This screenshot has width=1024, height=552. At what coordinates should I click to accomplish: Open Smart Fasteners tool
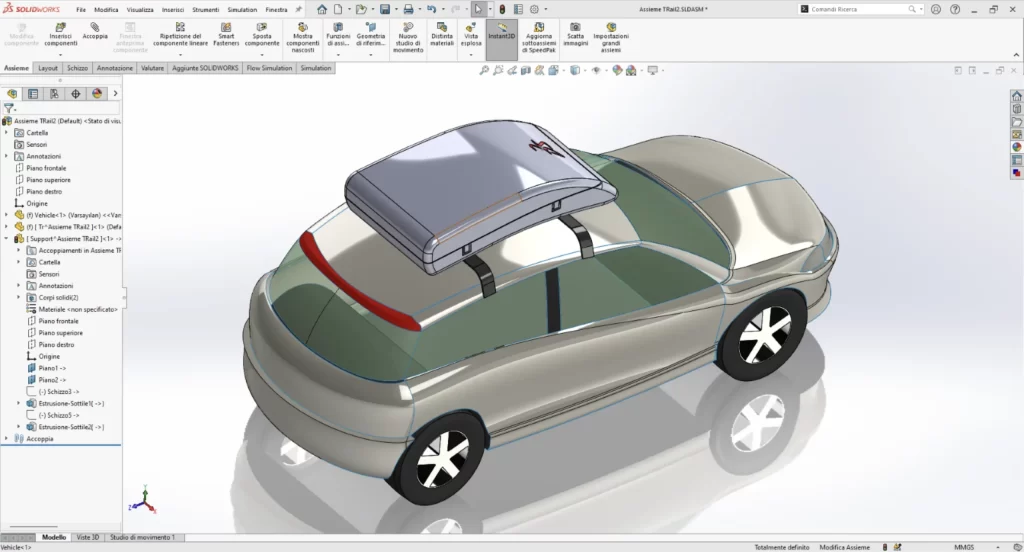click(226, 35)
